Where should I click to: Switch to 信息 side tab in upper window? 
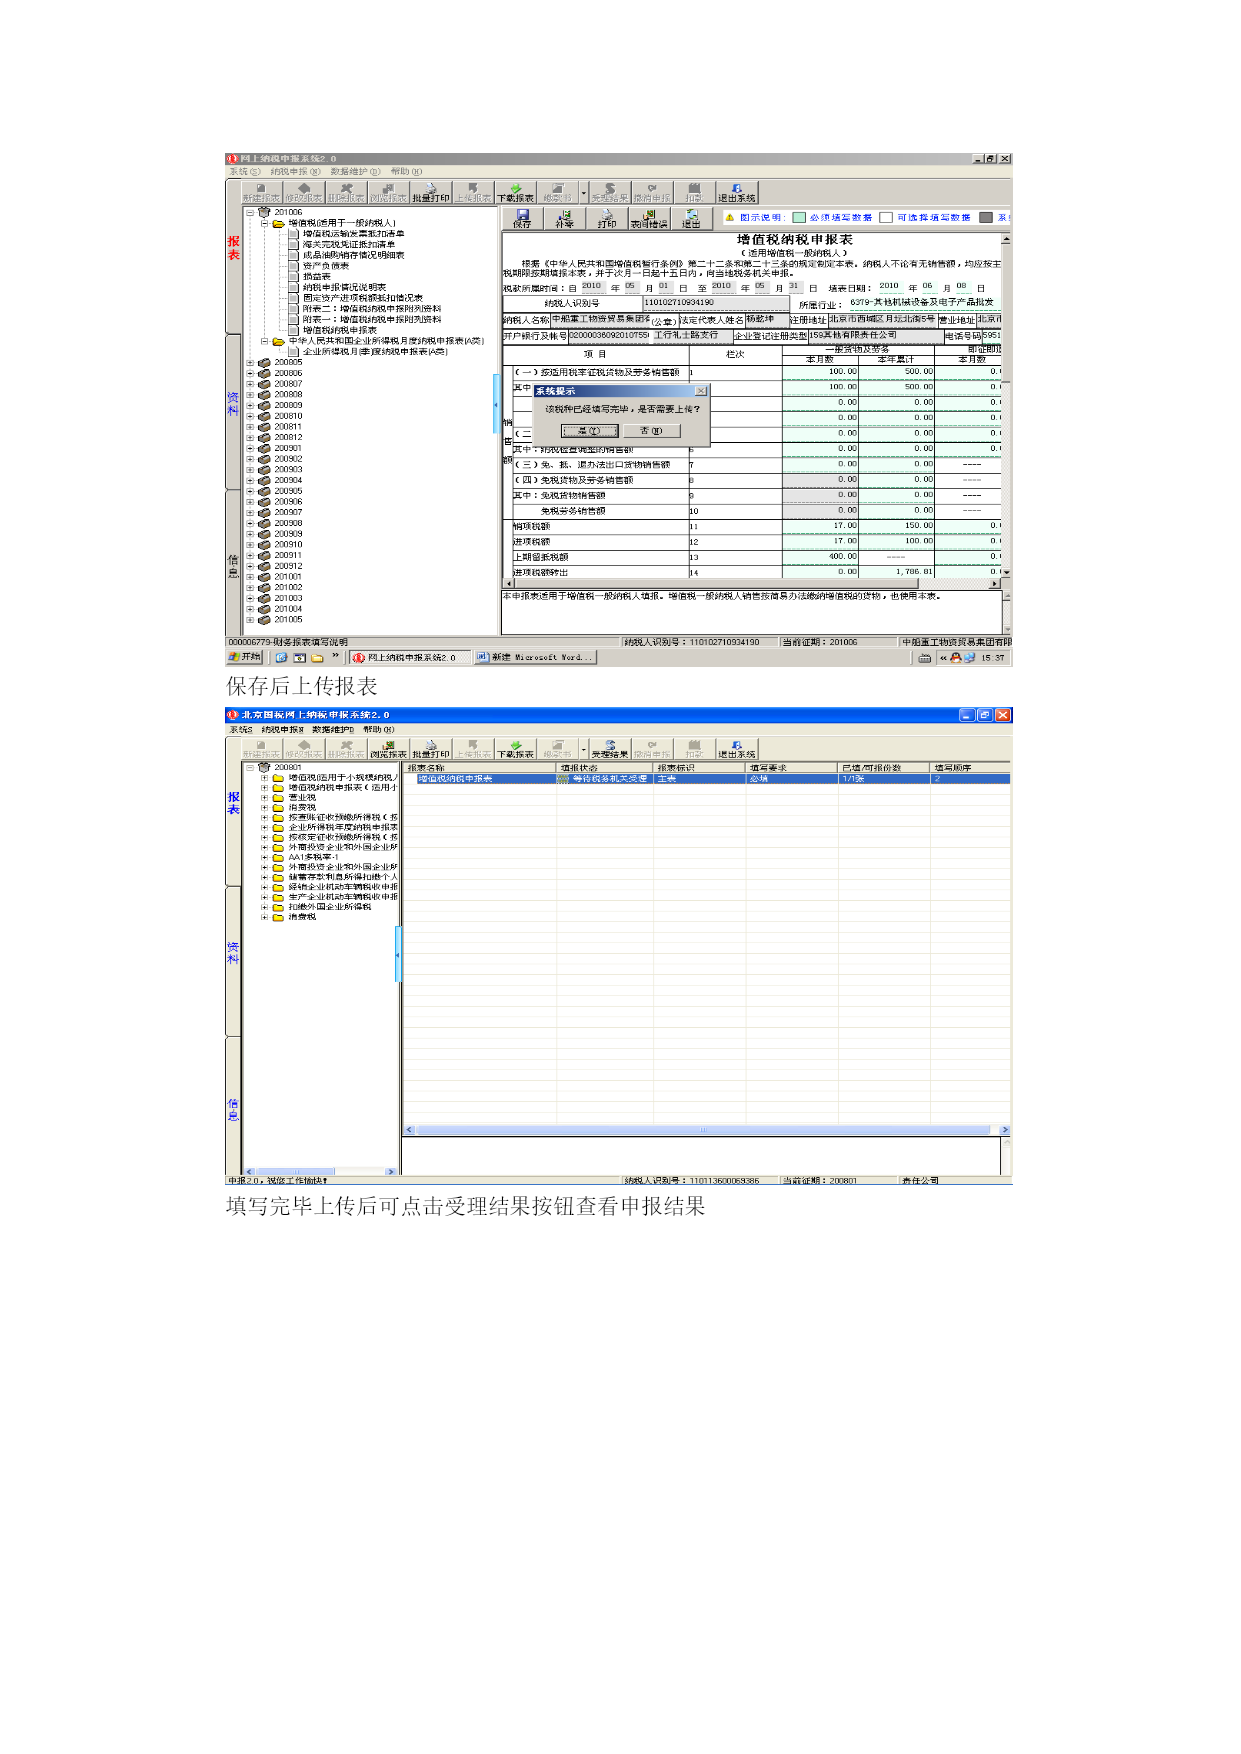point(233,566)
